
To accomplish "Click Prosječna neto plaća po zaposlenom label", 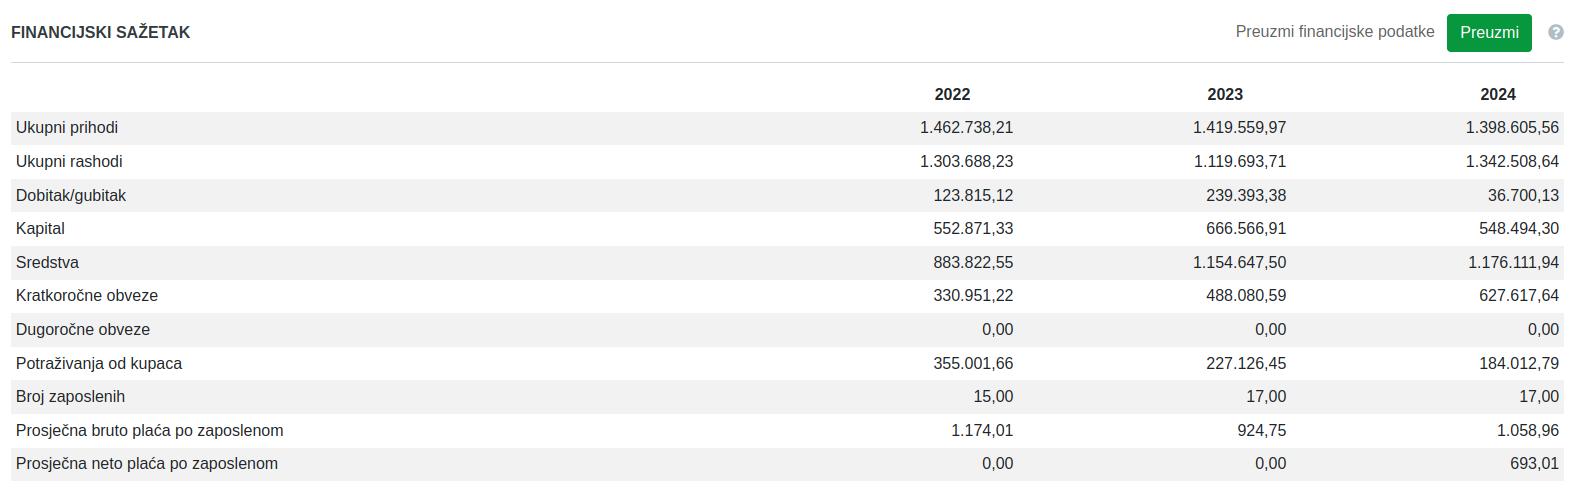I will click(x=147, y=464).
